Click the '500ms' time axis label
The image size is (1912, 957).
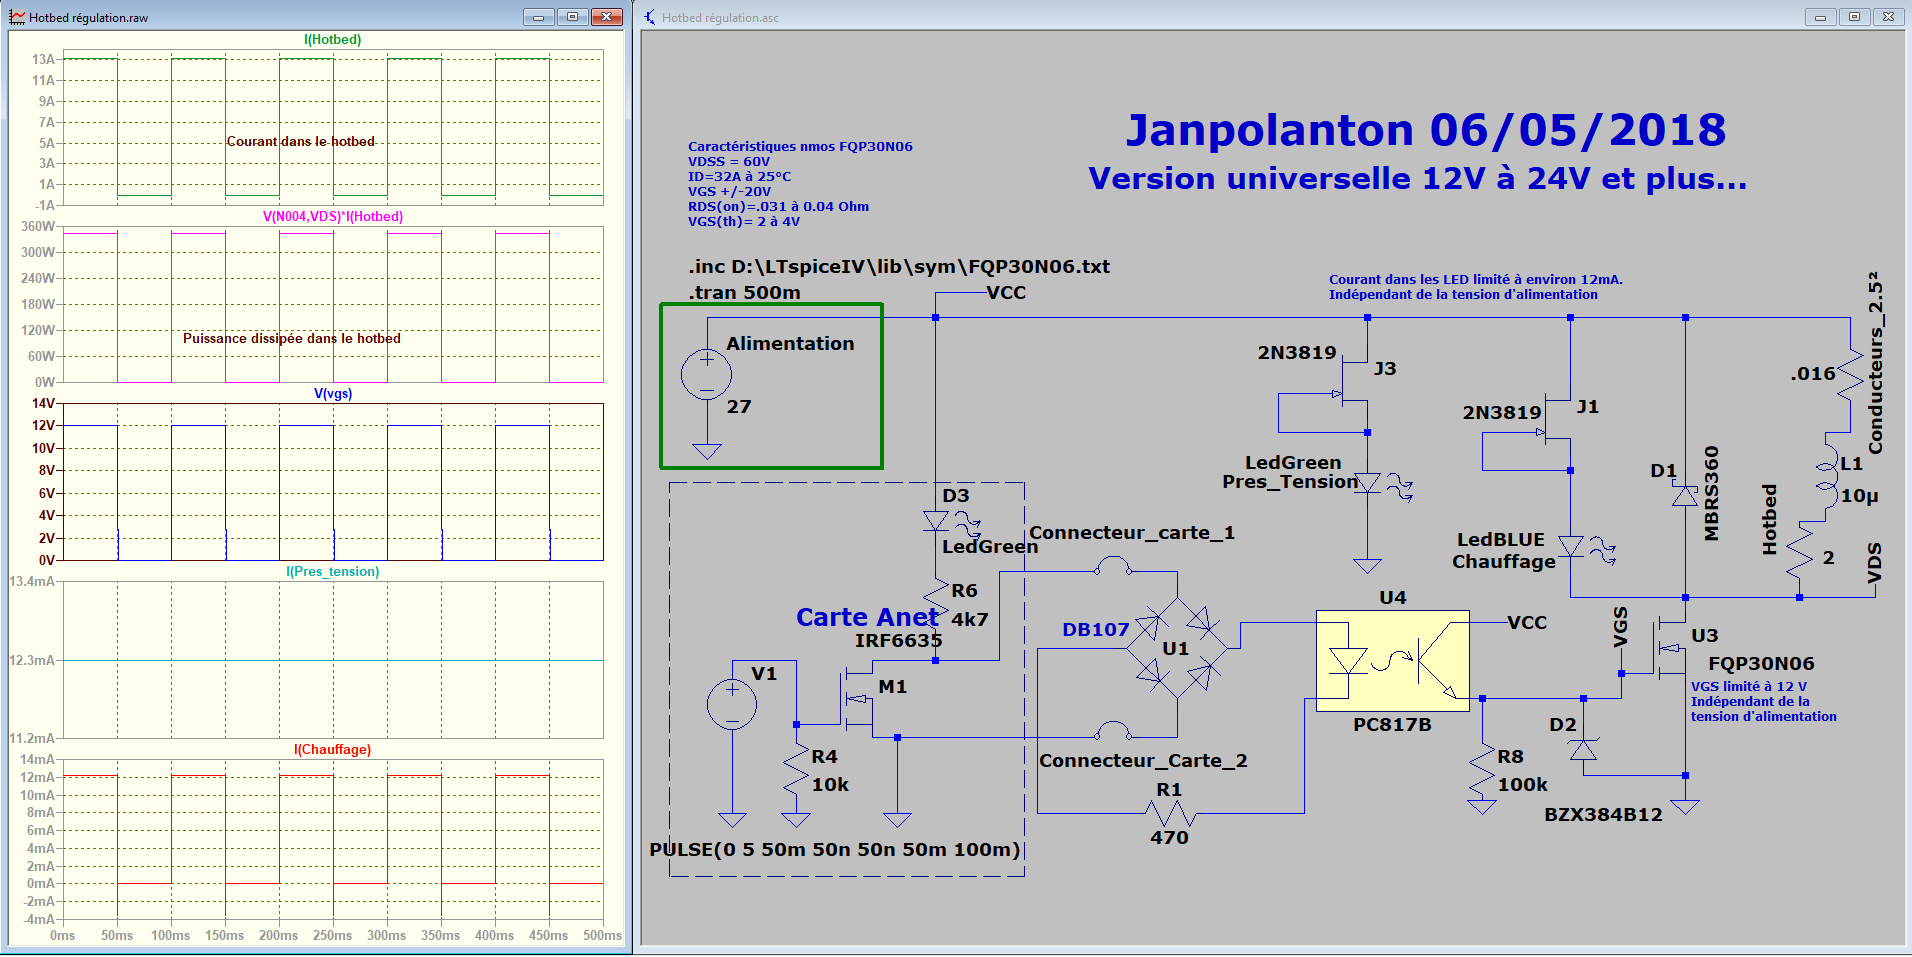point(602,936)
